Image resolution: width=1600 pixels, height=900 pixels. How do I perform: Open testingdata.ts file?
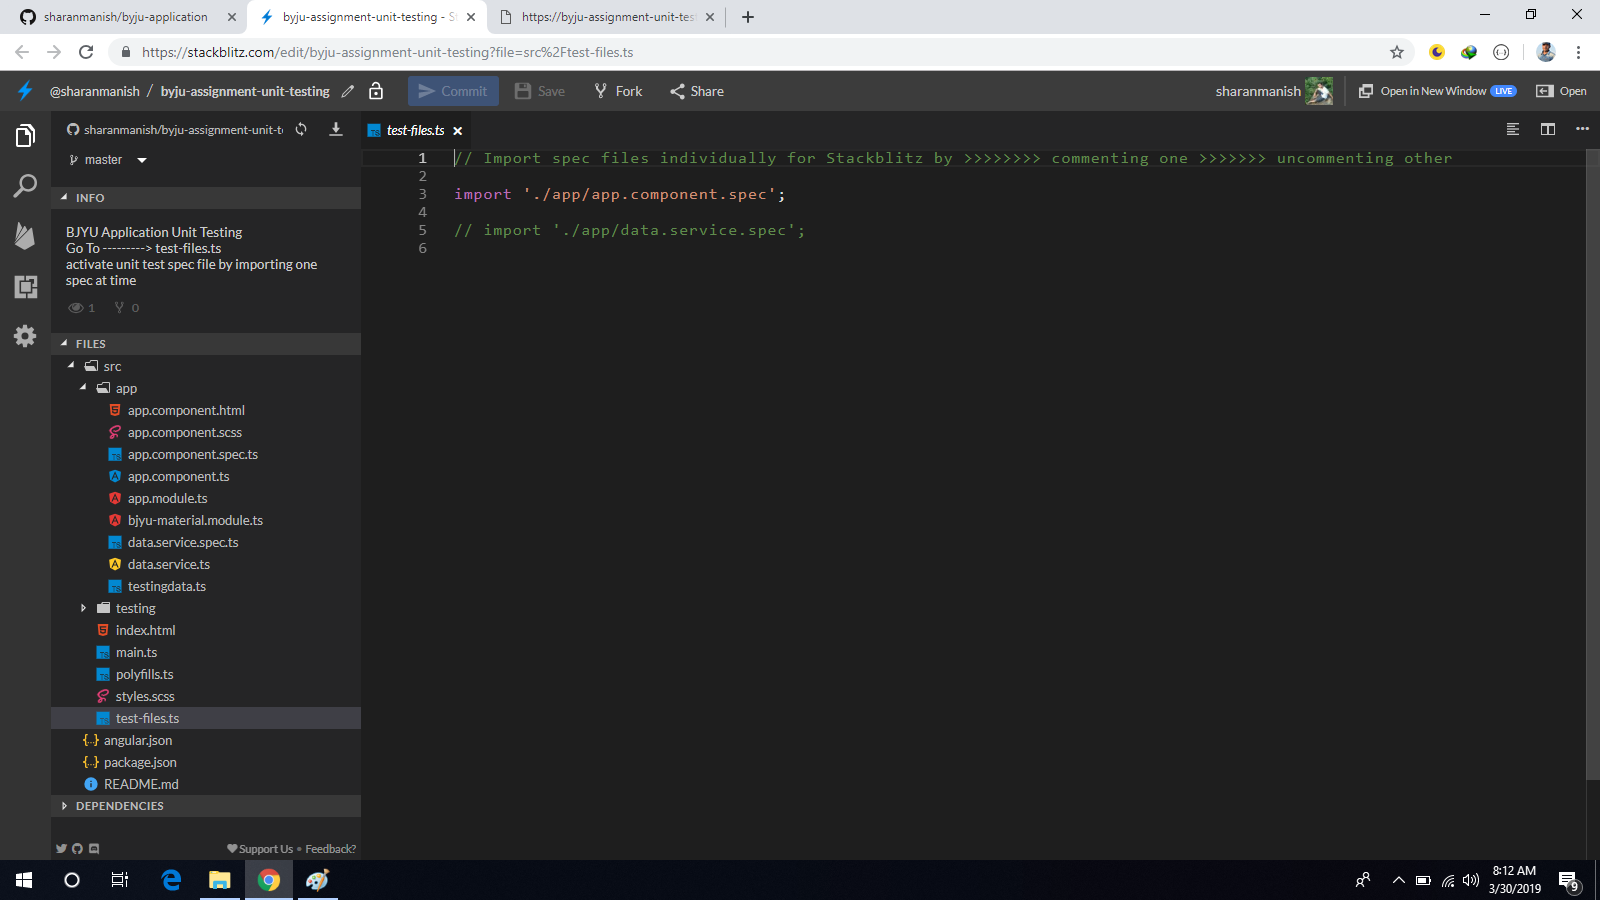167,586
